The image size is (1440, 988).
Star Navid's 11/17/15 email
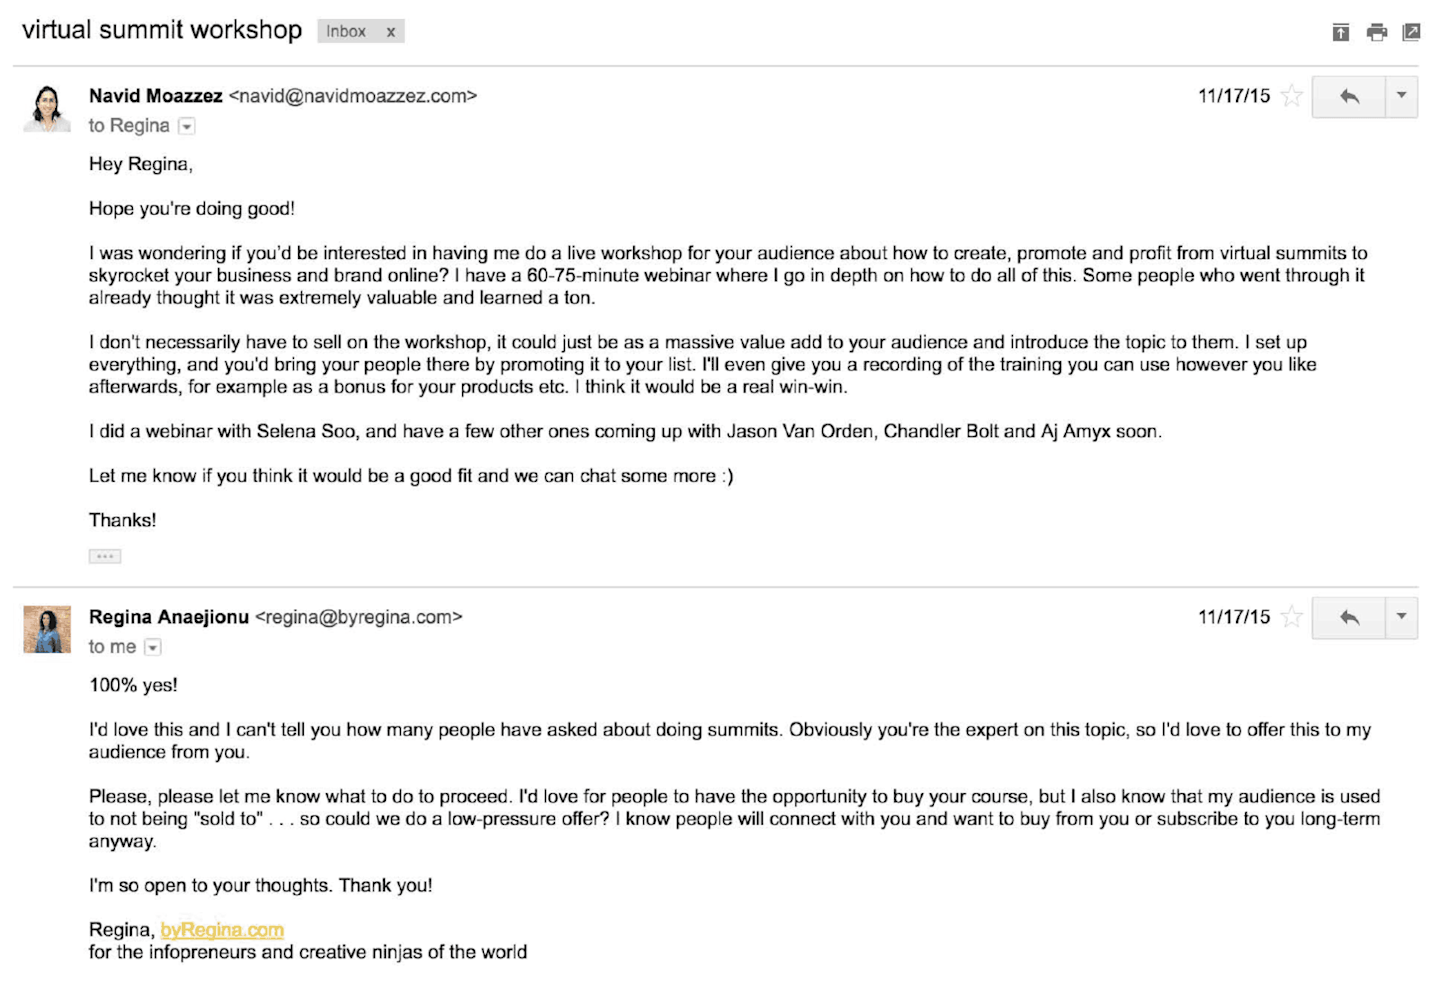[1292, 96]
